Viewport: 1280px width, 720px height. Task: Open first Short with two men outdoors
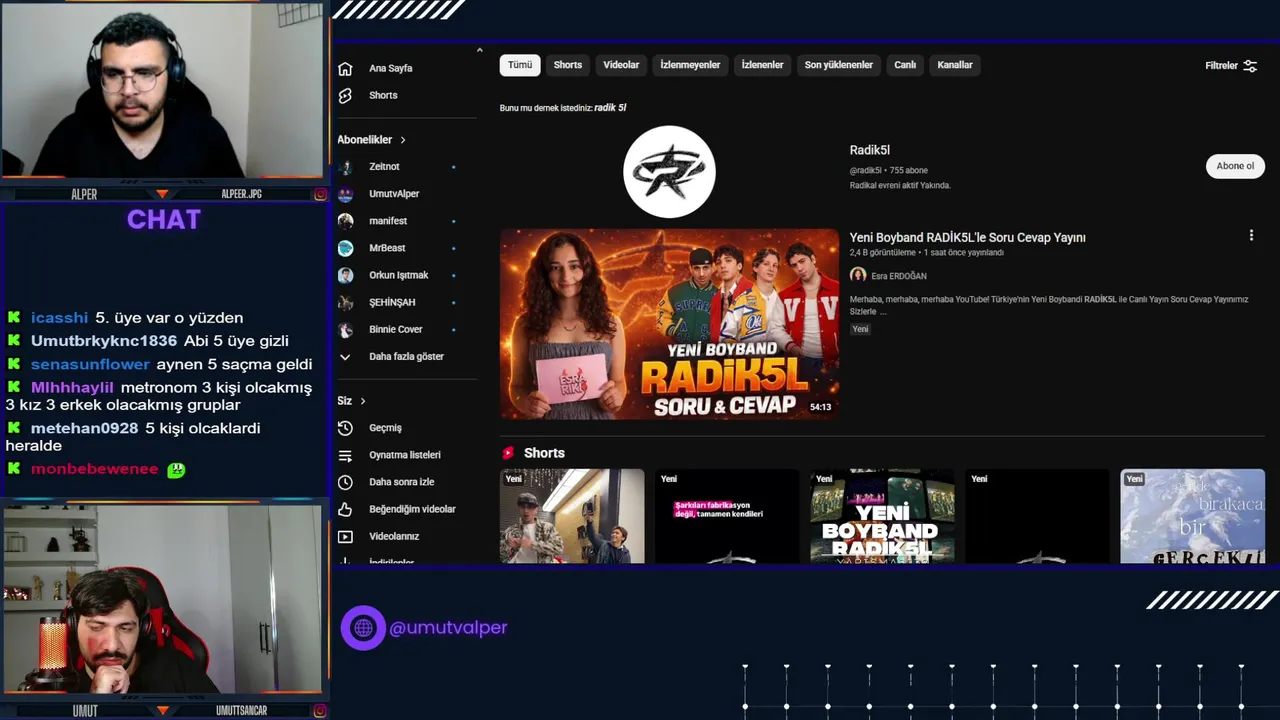pyautogui.click(x=572, y=516)
